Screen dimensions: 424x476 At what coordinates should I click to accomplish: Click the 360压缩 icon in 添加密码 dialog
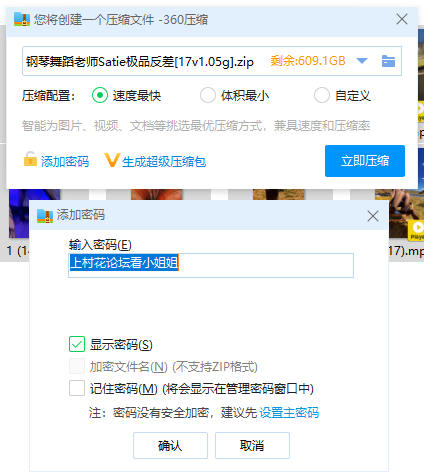pyautogui.click(x=45, y=216)
